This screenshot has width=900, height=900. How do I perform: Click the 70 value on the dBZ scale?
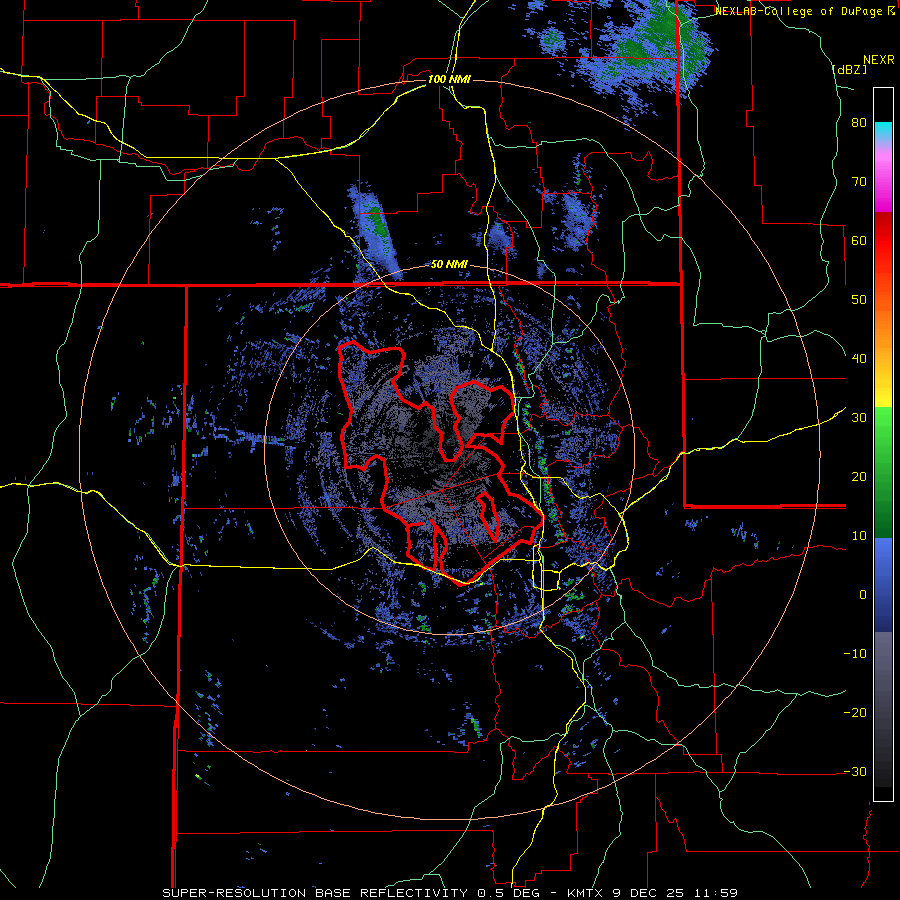[x=859, y=182]
